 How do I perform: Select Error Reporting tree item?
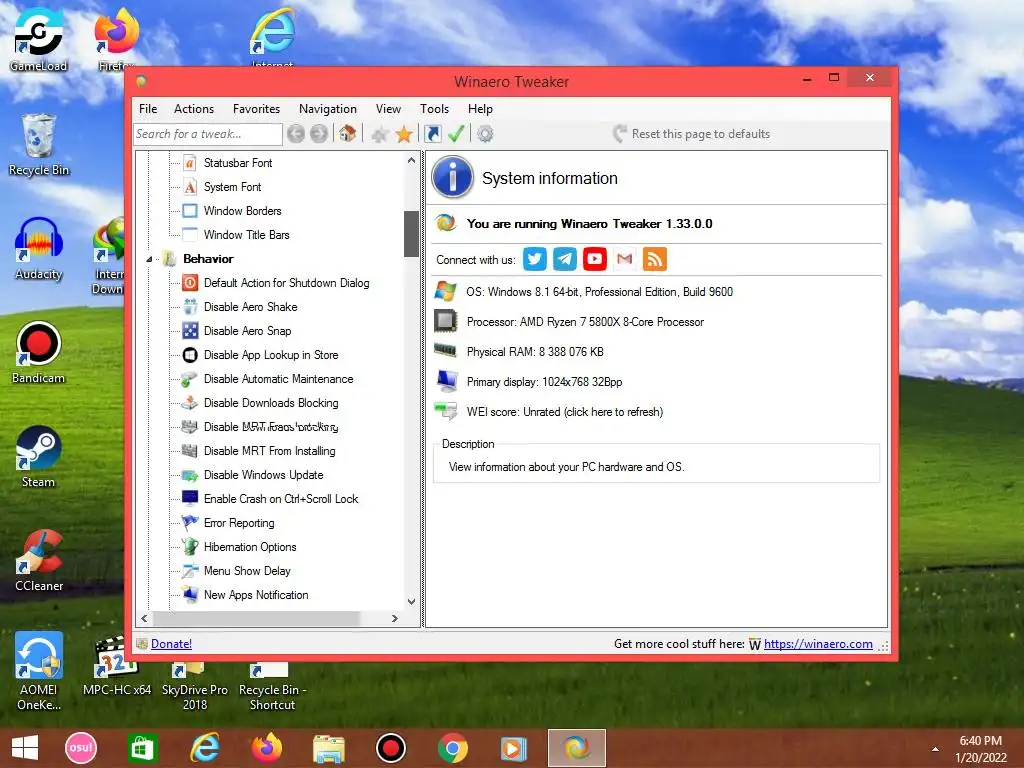pyautogui.click(x=238, y=523)
